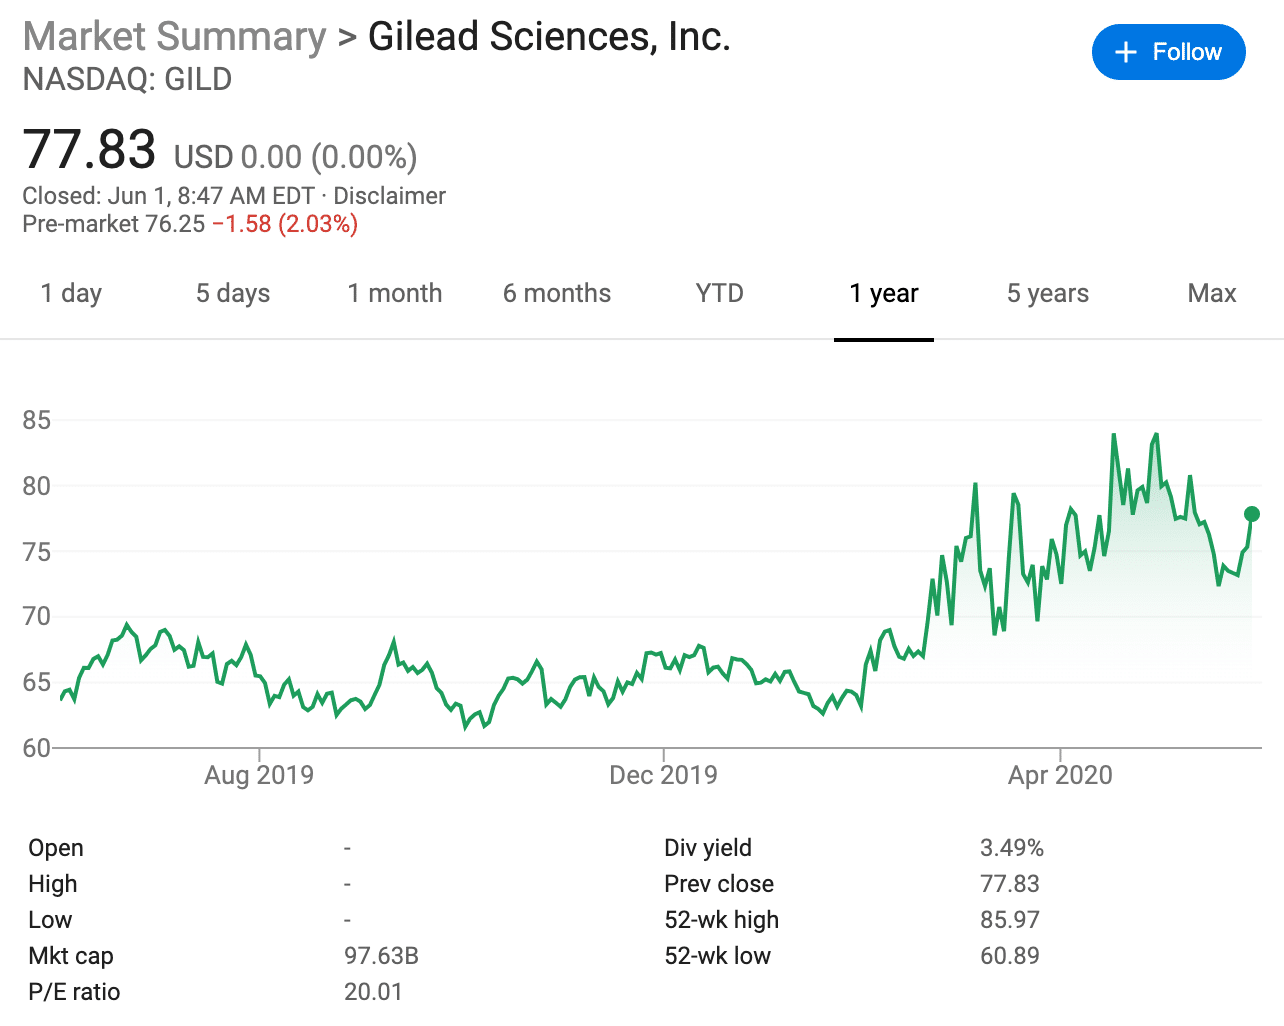Open the Disclaimer link
1284x1026 pixels.
point(389,196)
